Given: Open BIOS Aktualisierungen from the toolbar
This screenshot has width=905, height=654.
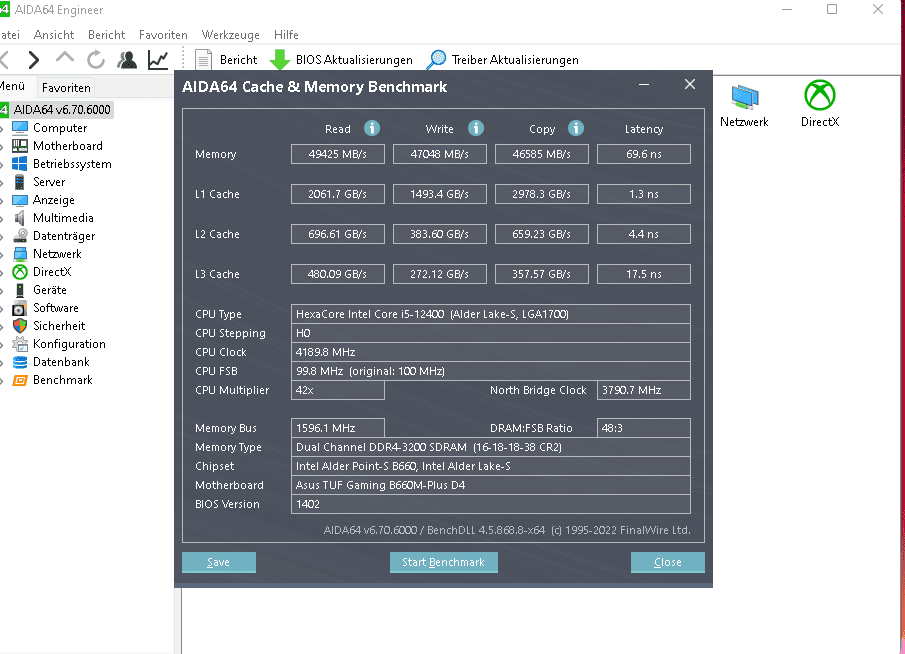Looking at the screenshot, I should 341,59.
